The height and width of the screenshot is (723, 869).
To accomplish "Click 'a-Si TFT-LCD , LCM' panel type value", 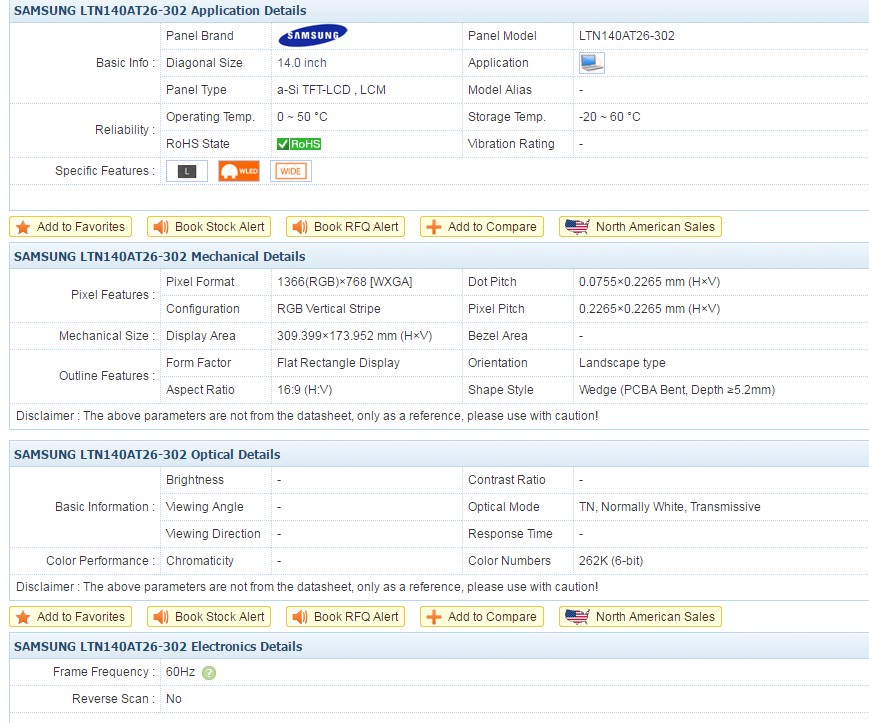I will pyautogui.click(x=331, y=90).
